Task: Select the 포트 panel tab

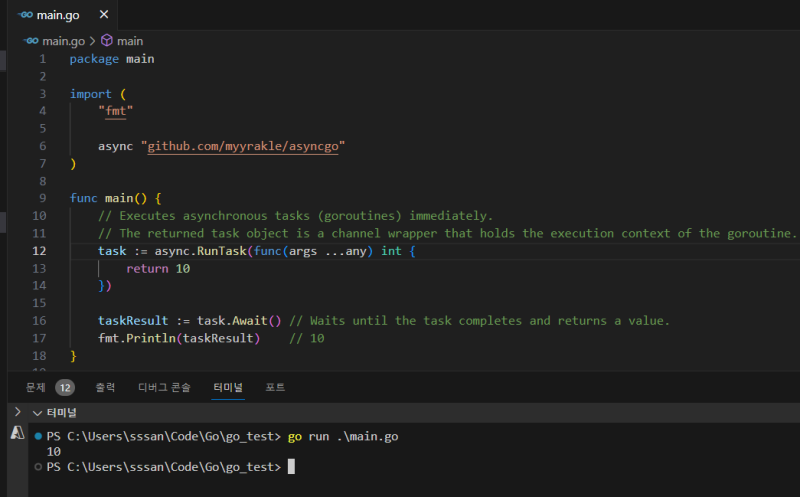Action: [275, 387]
